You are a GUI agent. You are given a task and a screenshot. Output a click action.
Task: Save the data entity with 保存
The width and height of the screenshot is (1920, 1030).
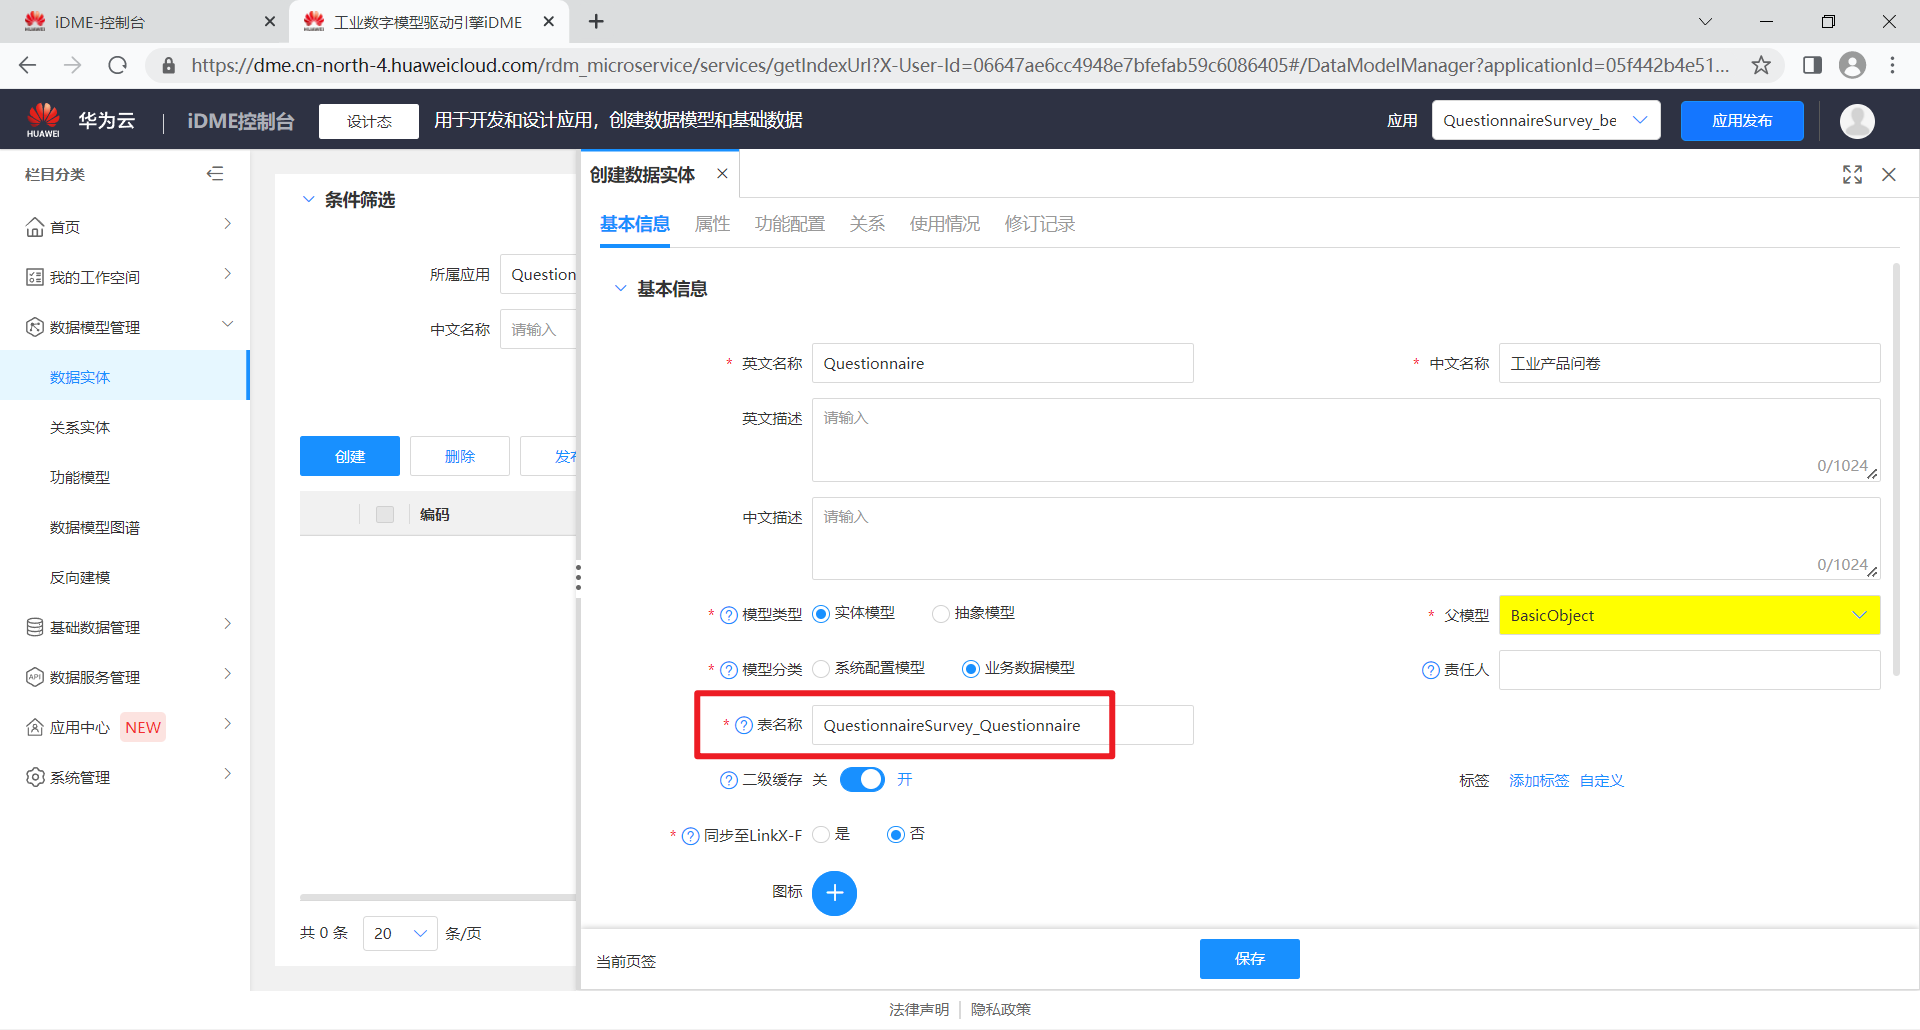1250,959
